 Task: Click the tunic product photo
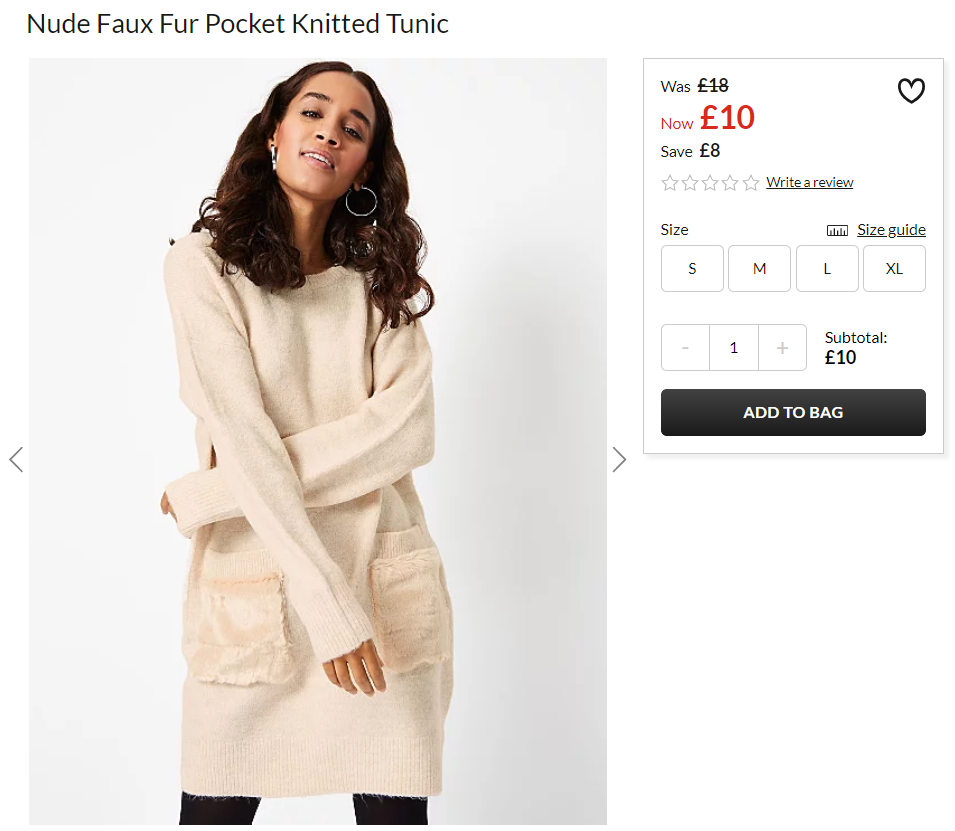click(317, 441)
